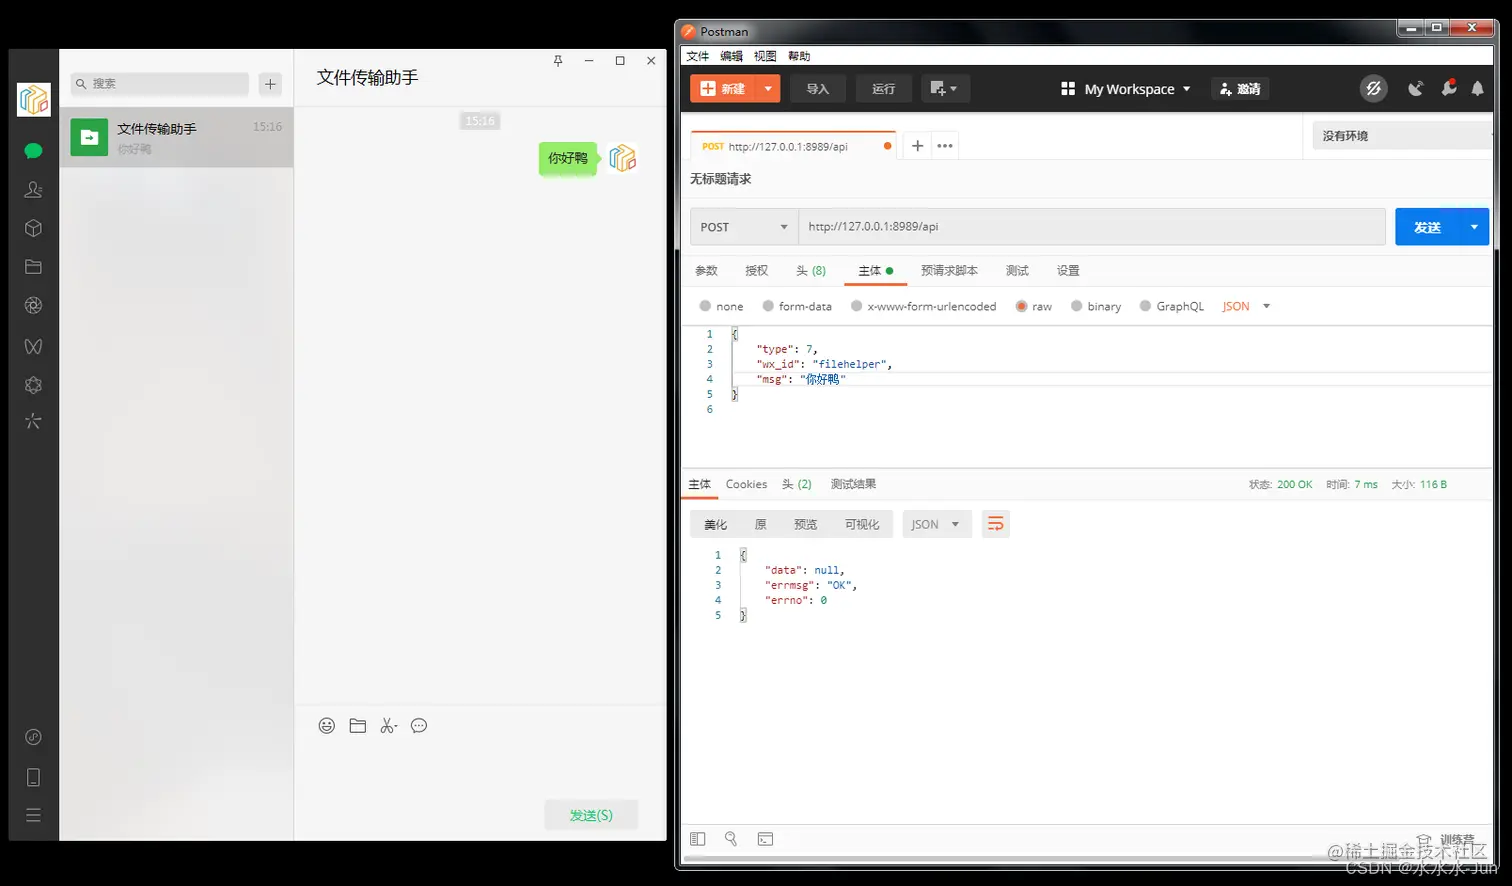
Task: Click the 新建 button in Postman
Action: [x=723, y=88]
